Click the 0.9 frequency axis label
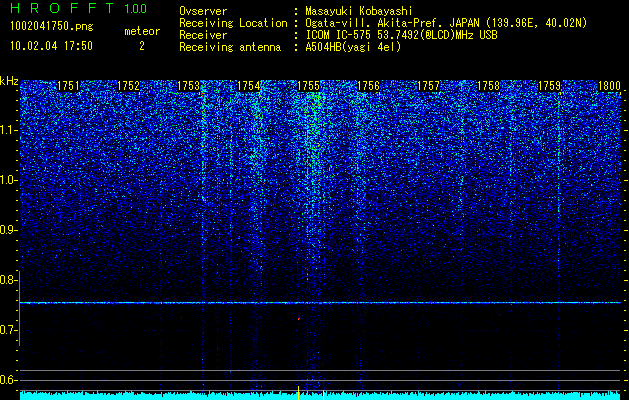 (x=8, y=230)
